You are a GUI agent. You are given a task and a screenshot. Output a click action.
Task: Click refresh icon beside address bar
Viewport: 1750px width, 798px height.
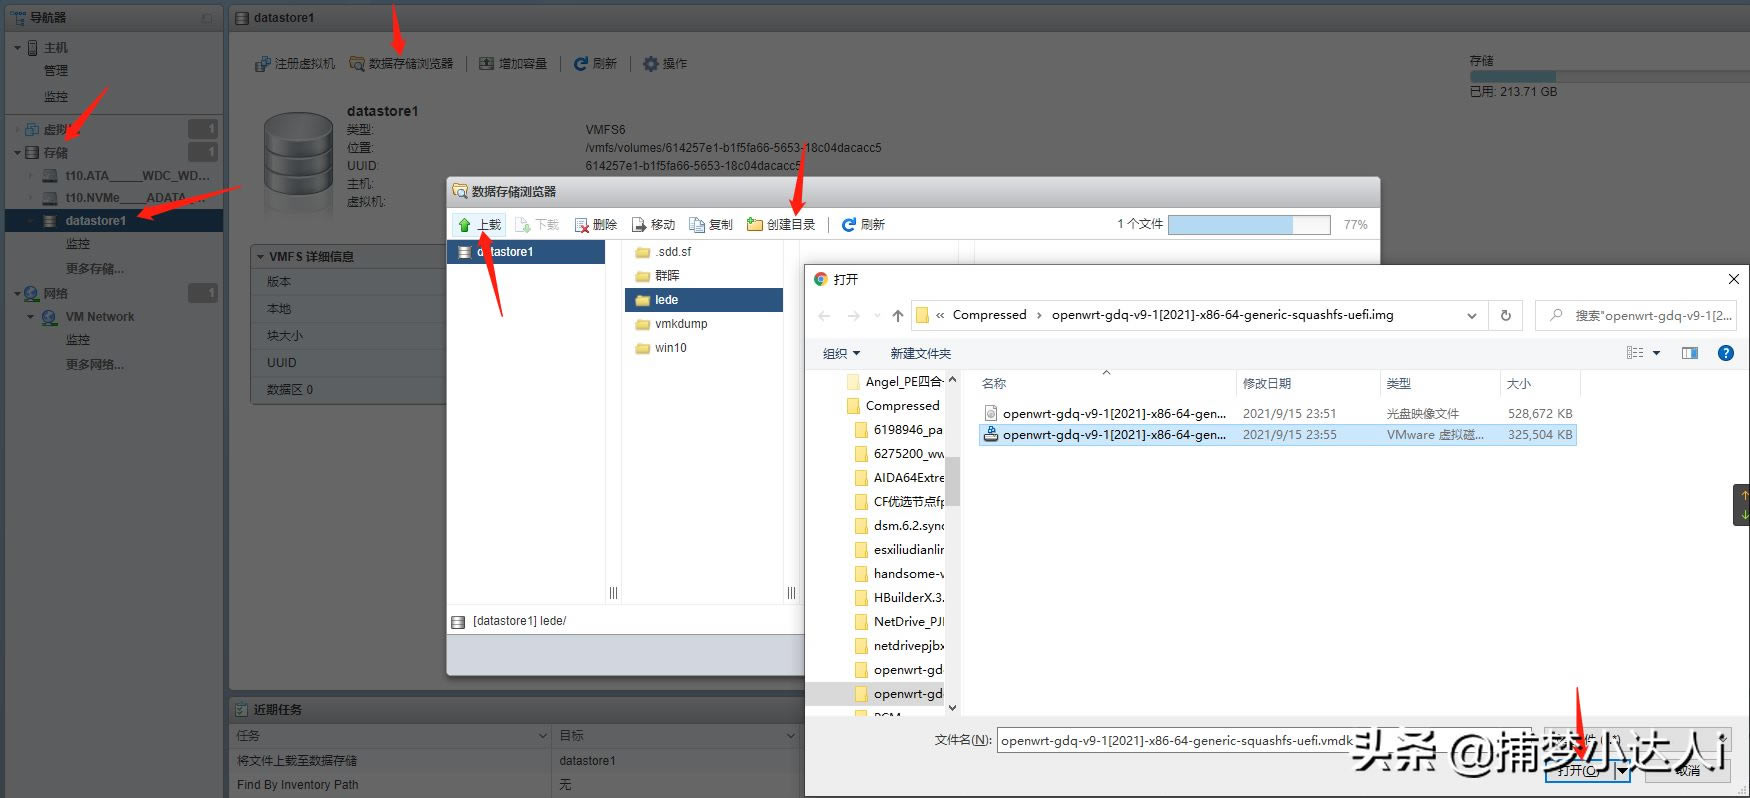tap(1506, 316)
